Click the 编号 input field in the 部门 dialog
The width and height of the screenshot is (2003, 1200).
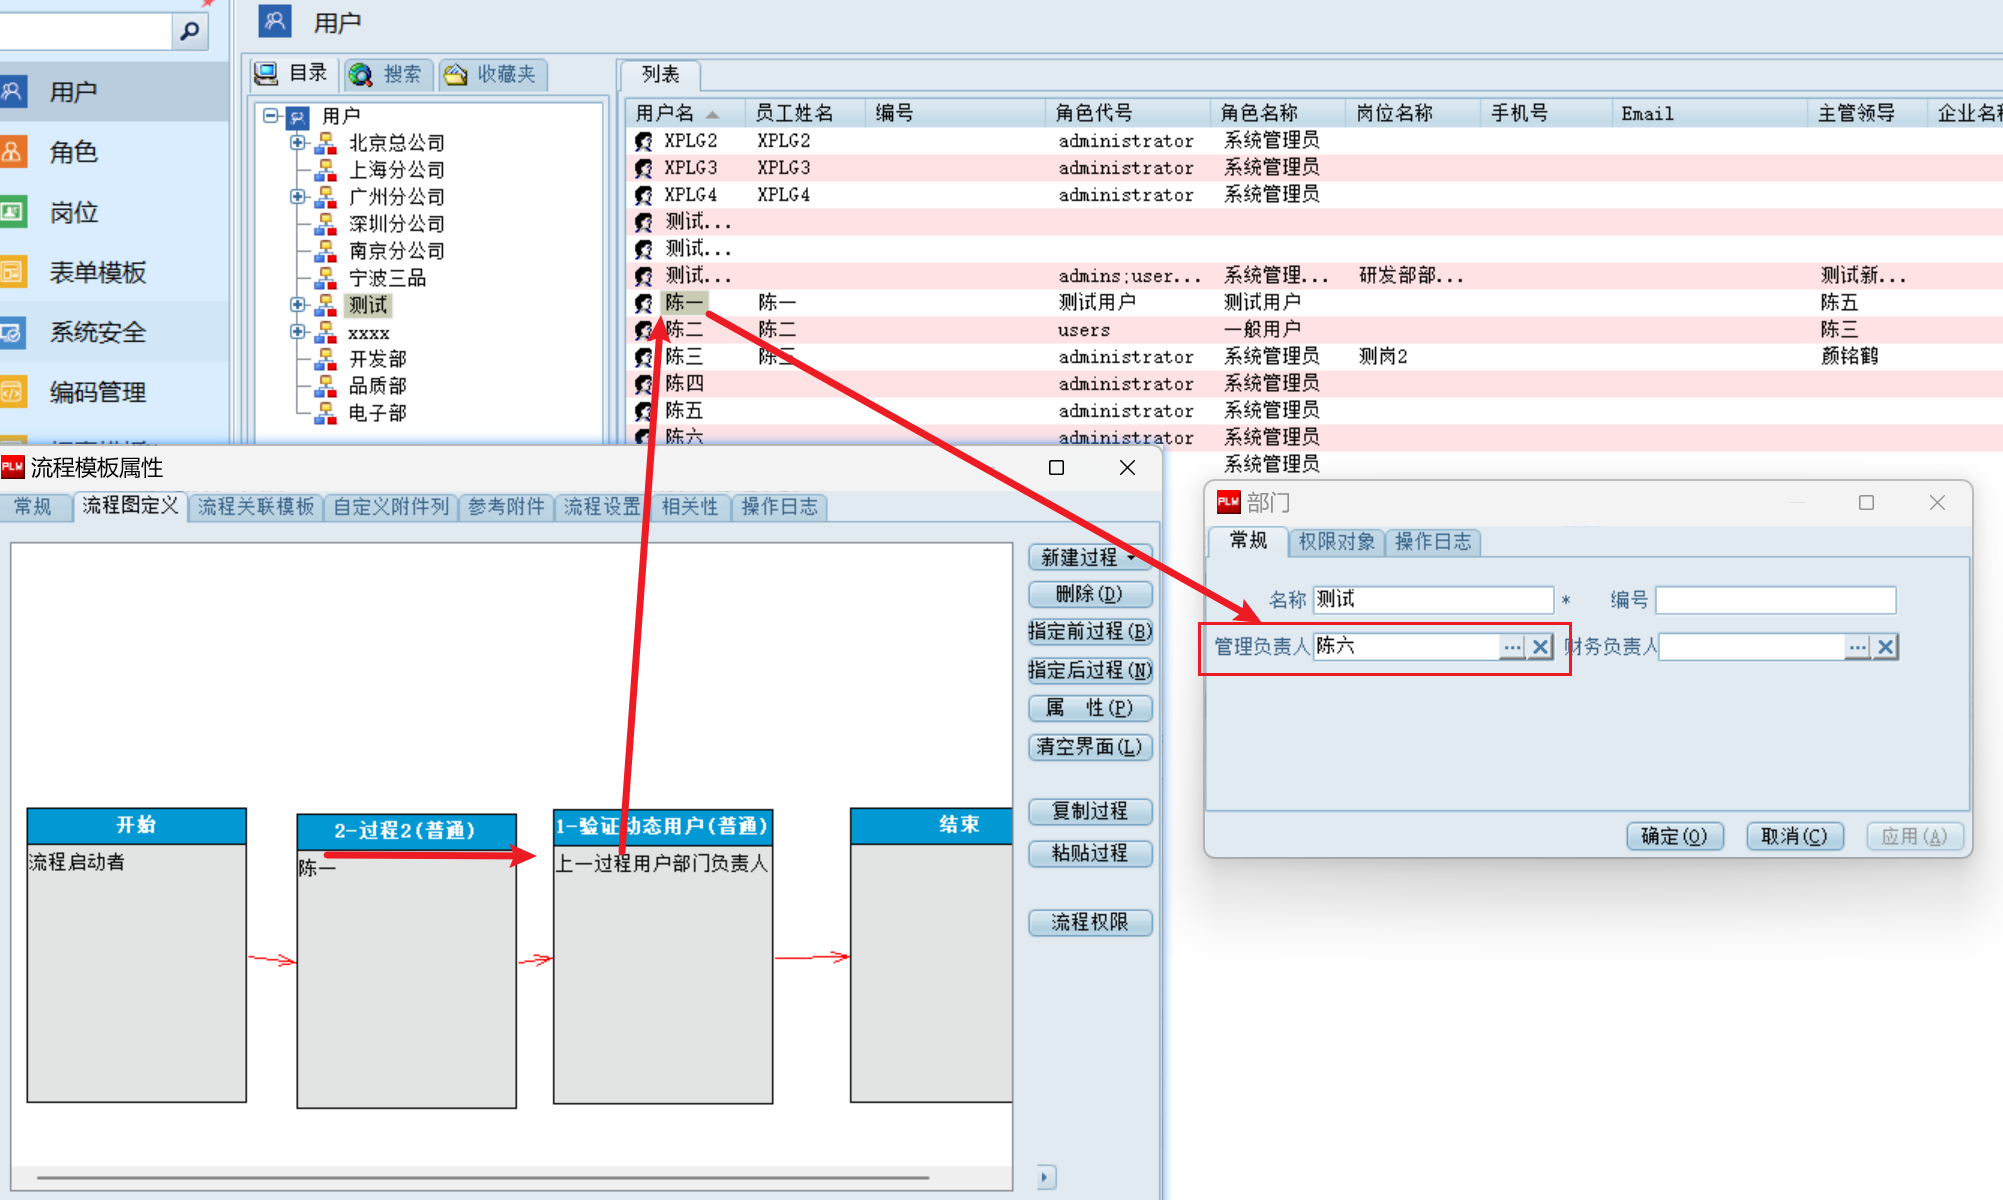pos(1775,600)
